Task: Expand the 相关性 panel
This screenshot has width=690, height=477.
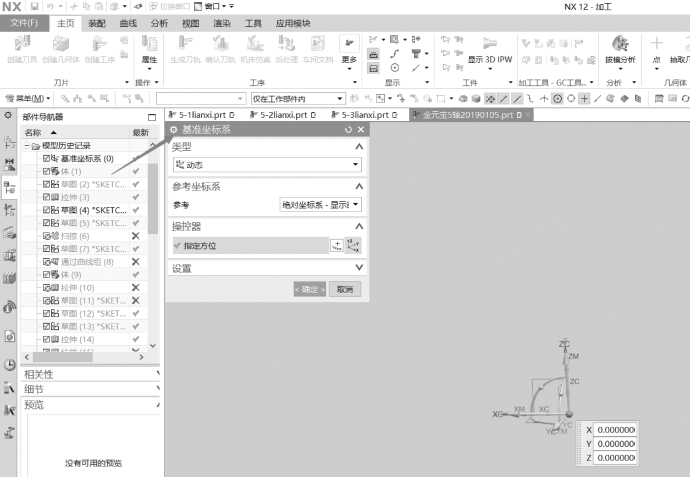Action: tap(90, 374)
